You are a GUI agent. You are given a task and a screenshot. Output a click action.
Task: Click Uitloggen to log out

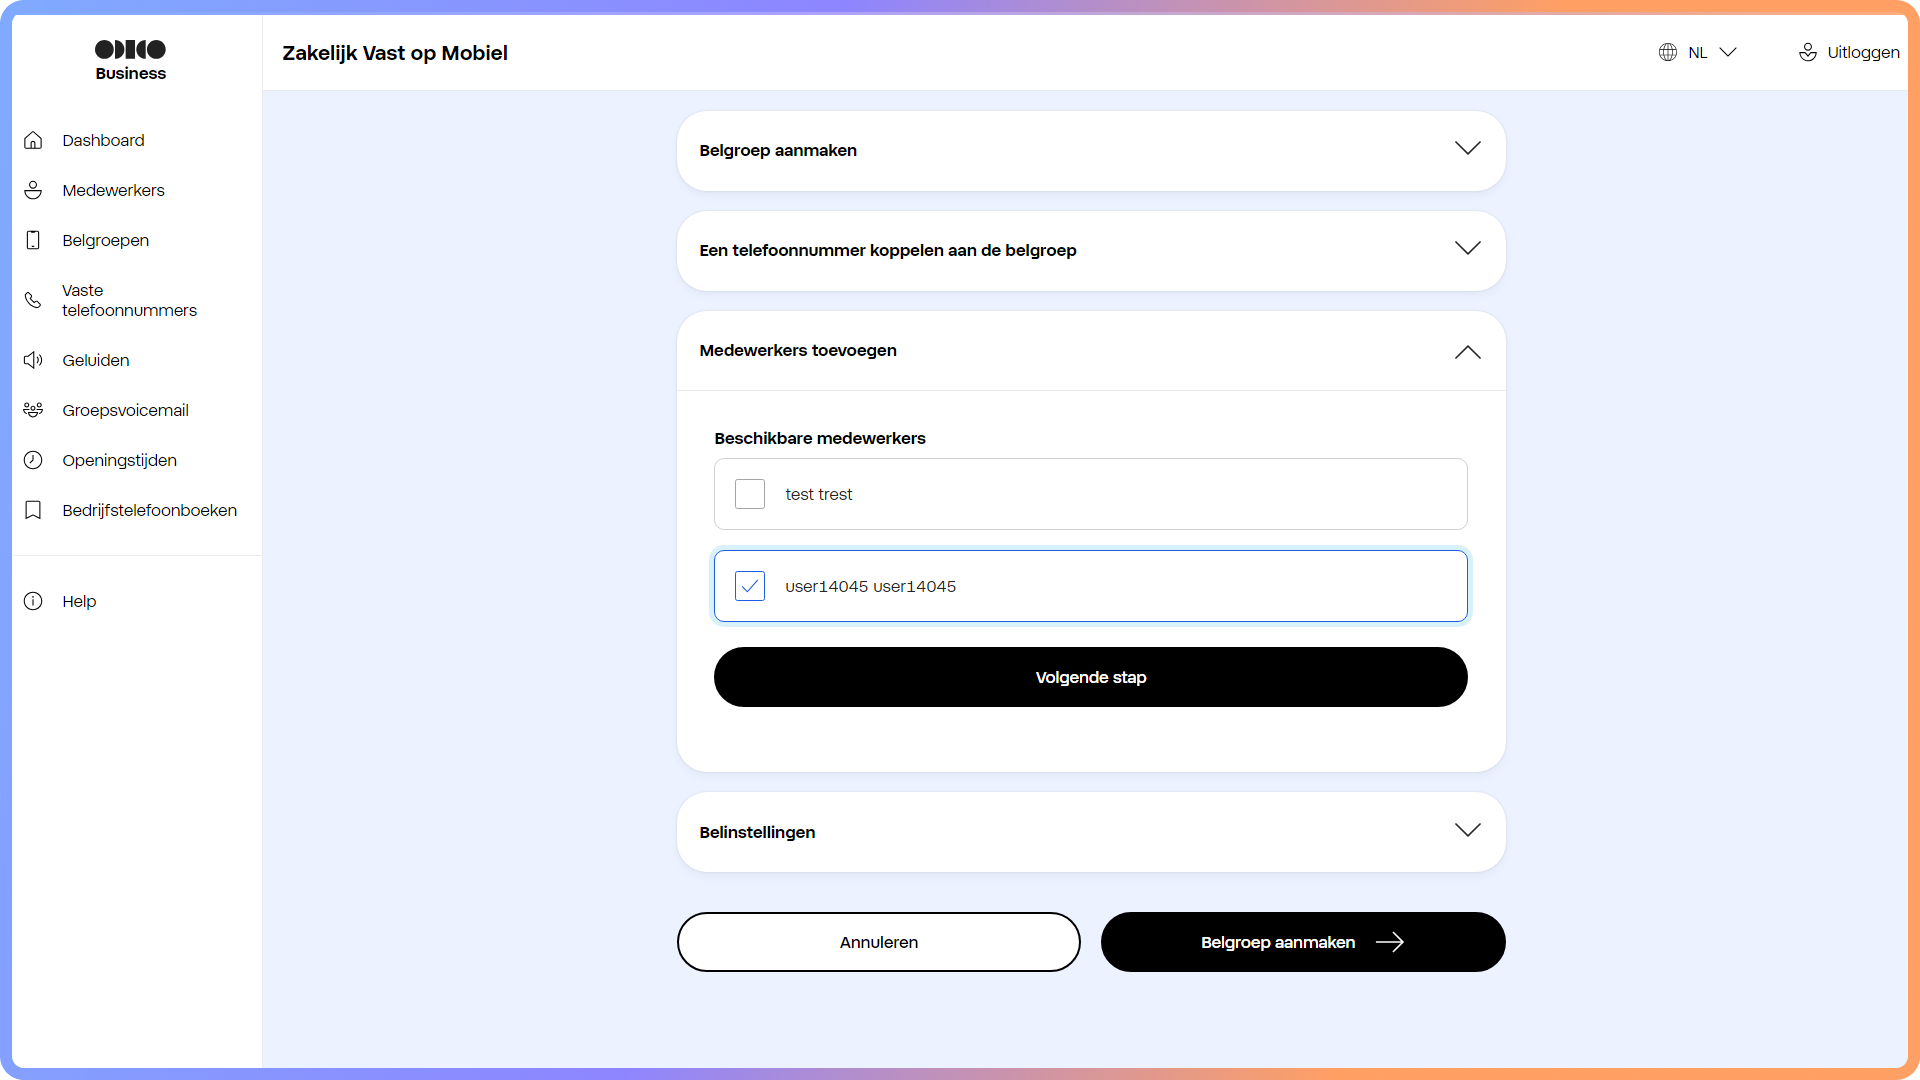tap(1862, 52)
